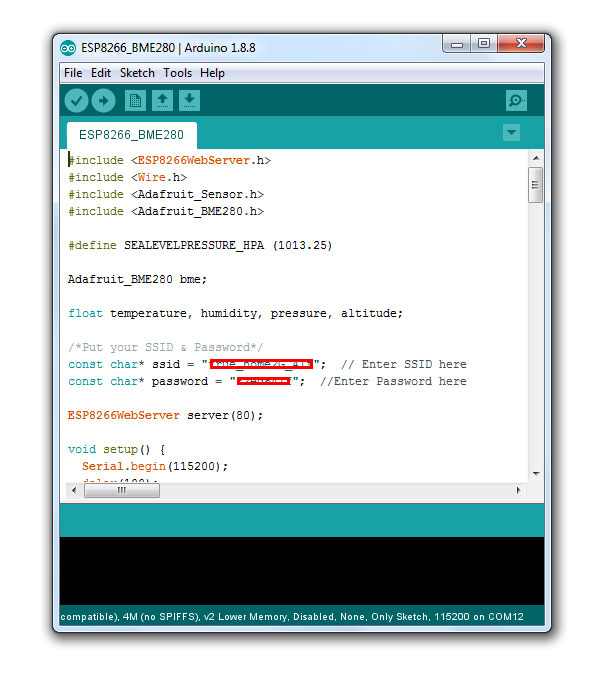The image size is (604, 678).
Task: Click the horizontal scrollbar left arrow
Action: tap(74, 490)
